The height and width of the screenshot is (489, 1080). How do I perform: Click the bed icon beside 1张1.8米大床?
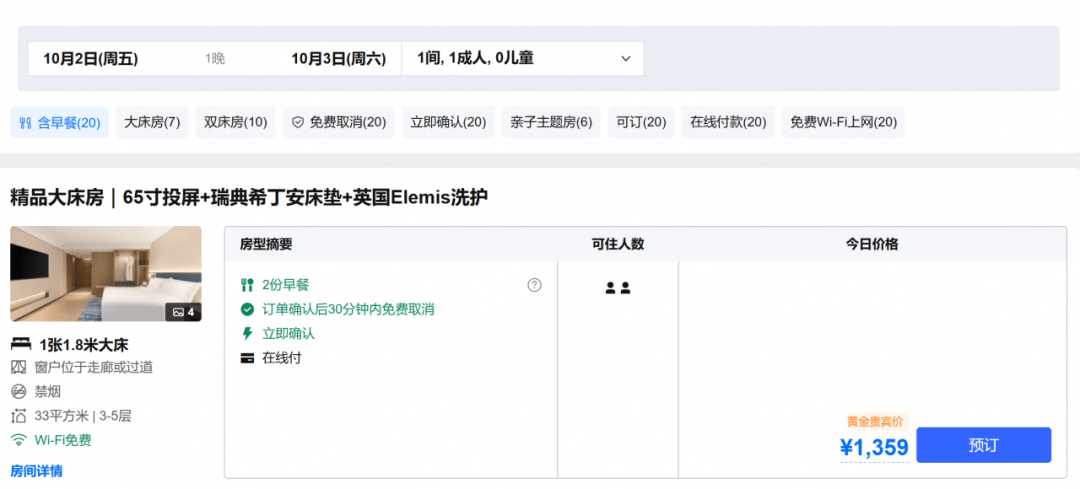pyautogui.click(x=21, y=344)
